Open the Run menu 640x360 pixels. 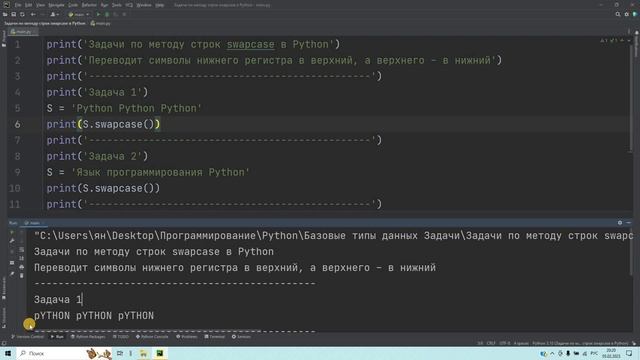(104, 5)
